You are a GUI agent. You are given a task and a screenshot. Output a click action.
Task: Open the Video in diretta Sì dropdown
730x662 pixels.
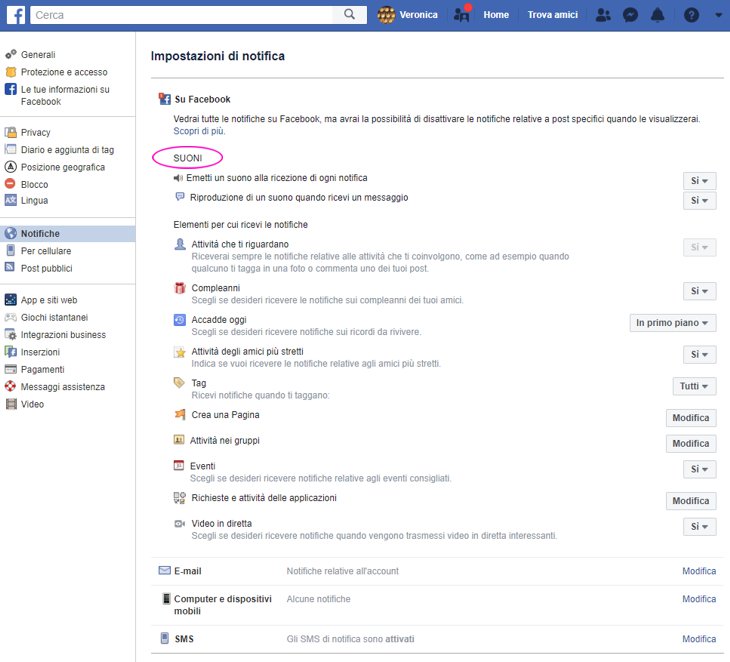click(699, 527)
